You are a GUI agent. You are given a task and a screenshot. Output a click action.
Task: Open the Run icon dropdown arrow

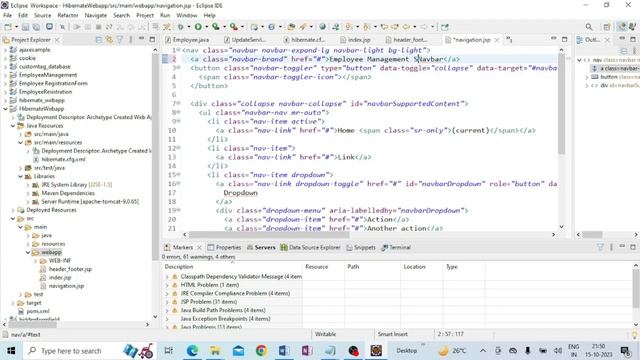click(x=206, y=27)
